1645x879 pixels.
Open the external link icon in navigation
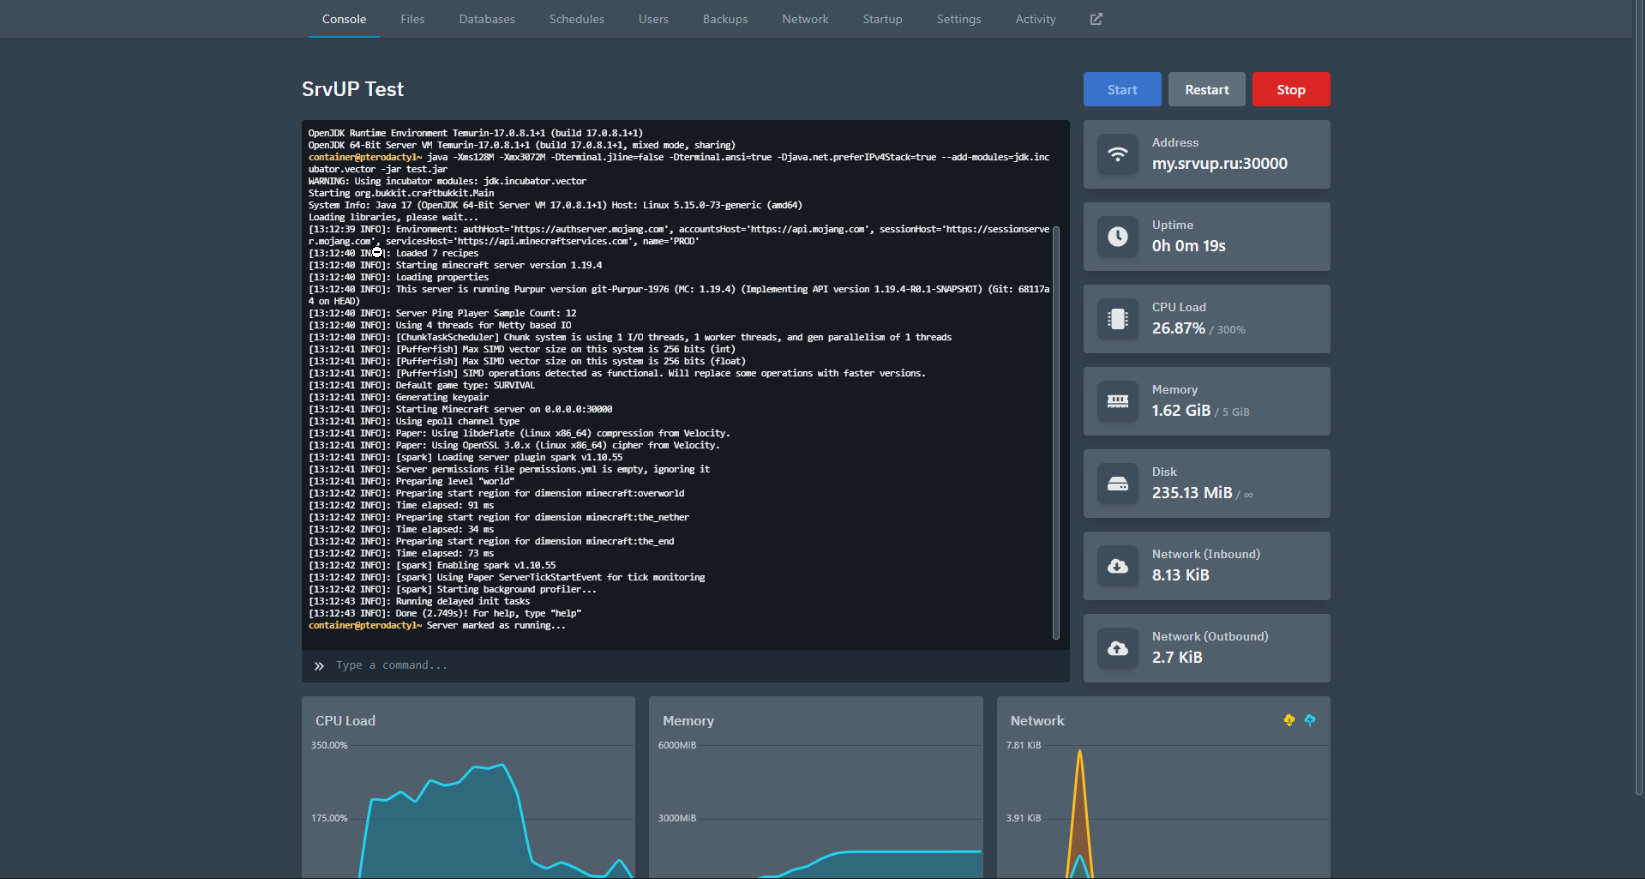pyautogui.click(x=1096, y=19)
